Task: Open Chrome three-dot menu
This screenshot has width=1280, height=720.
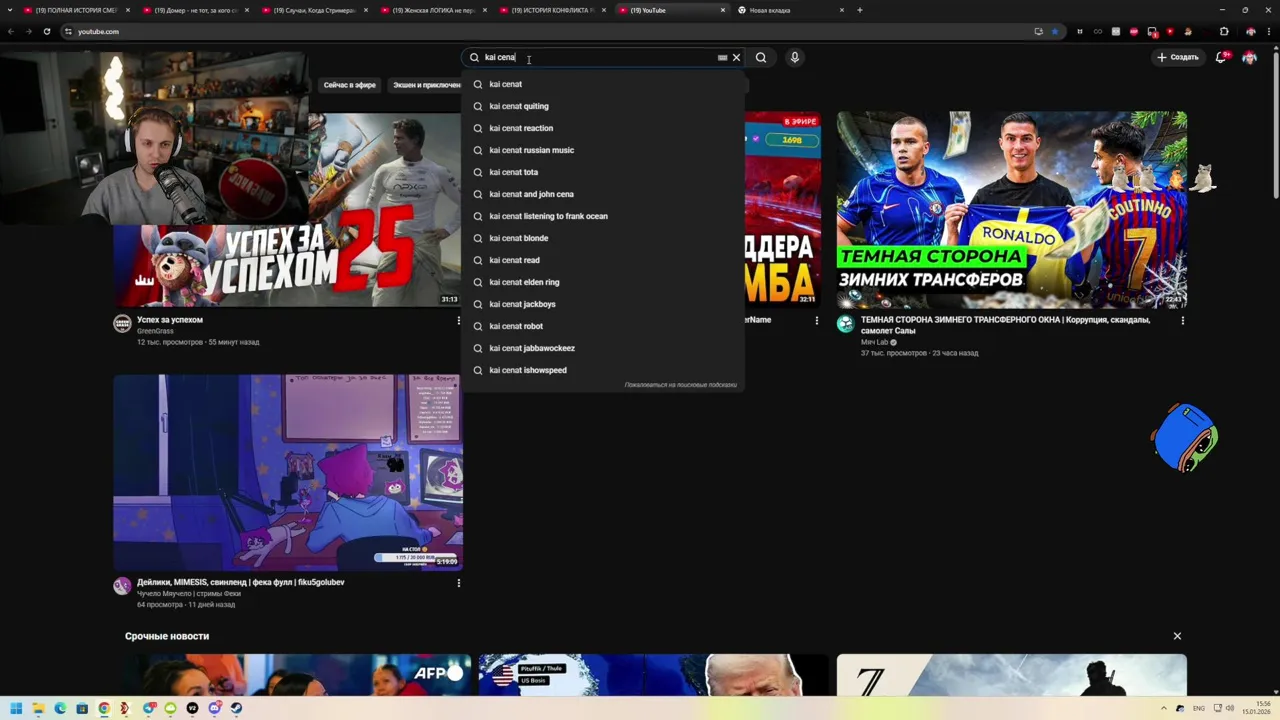Action: (x=1267, y=31)
